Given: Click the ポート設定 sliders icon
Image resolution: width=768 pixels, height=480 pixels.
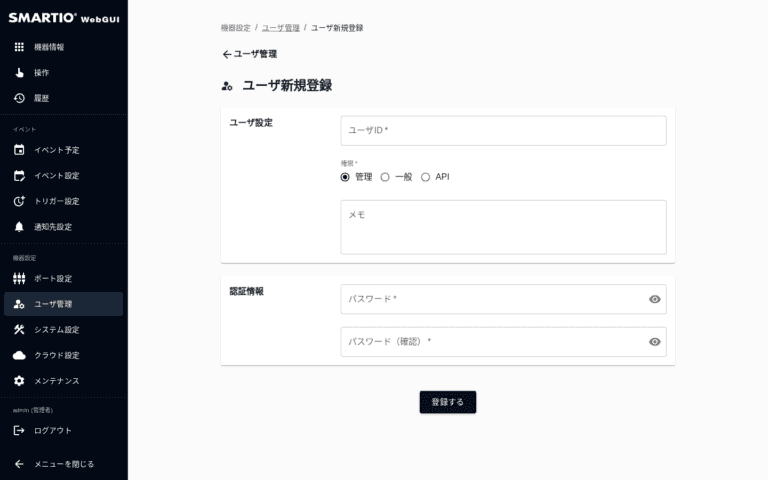Looking at the screenshot, I should point(19,278).
